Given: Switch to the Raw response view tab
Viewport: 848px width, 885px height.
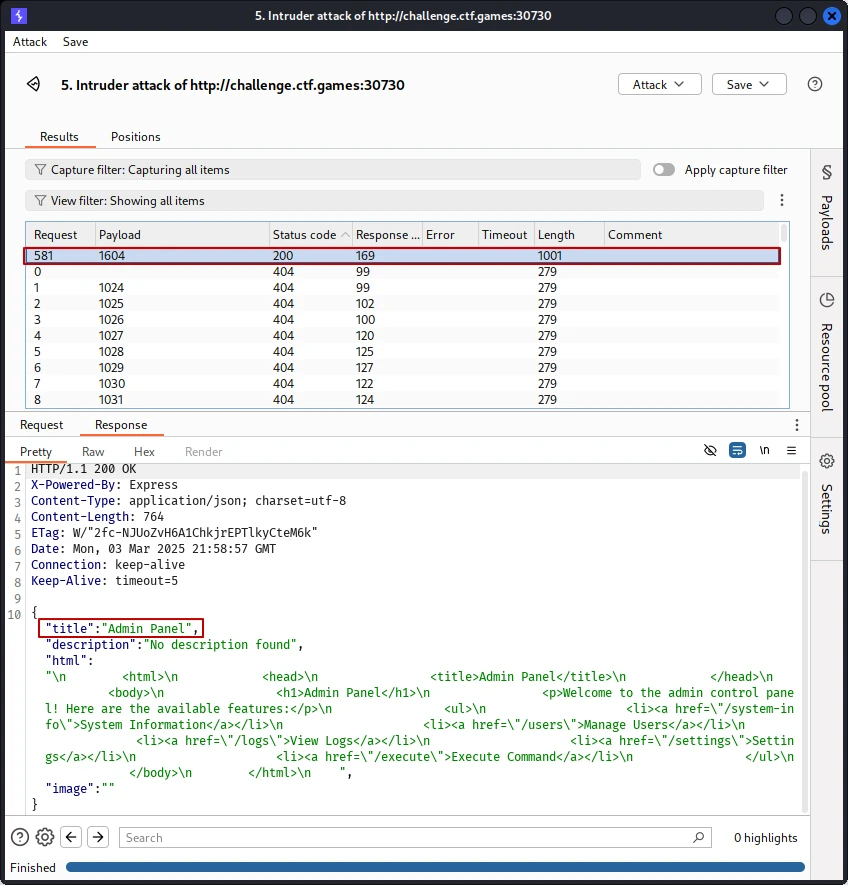Looking at the screenshot, I should (x=93, y=452).
